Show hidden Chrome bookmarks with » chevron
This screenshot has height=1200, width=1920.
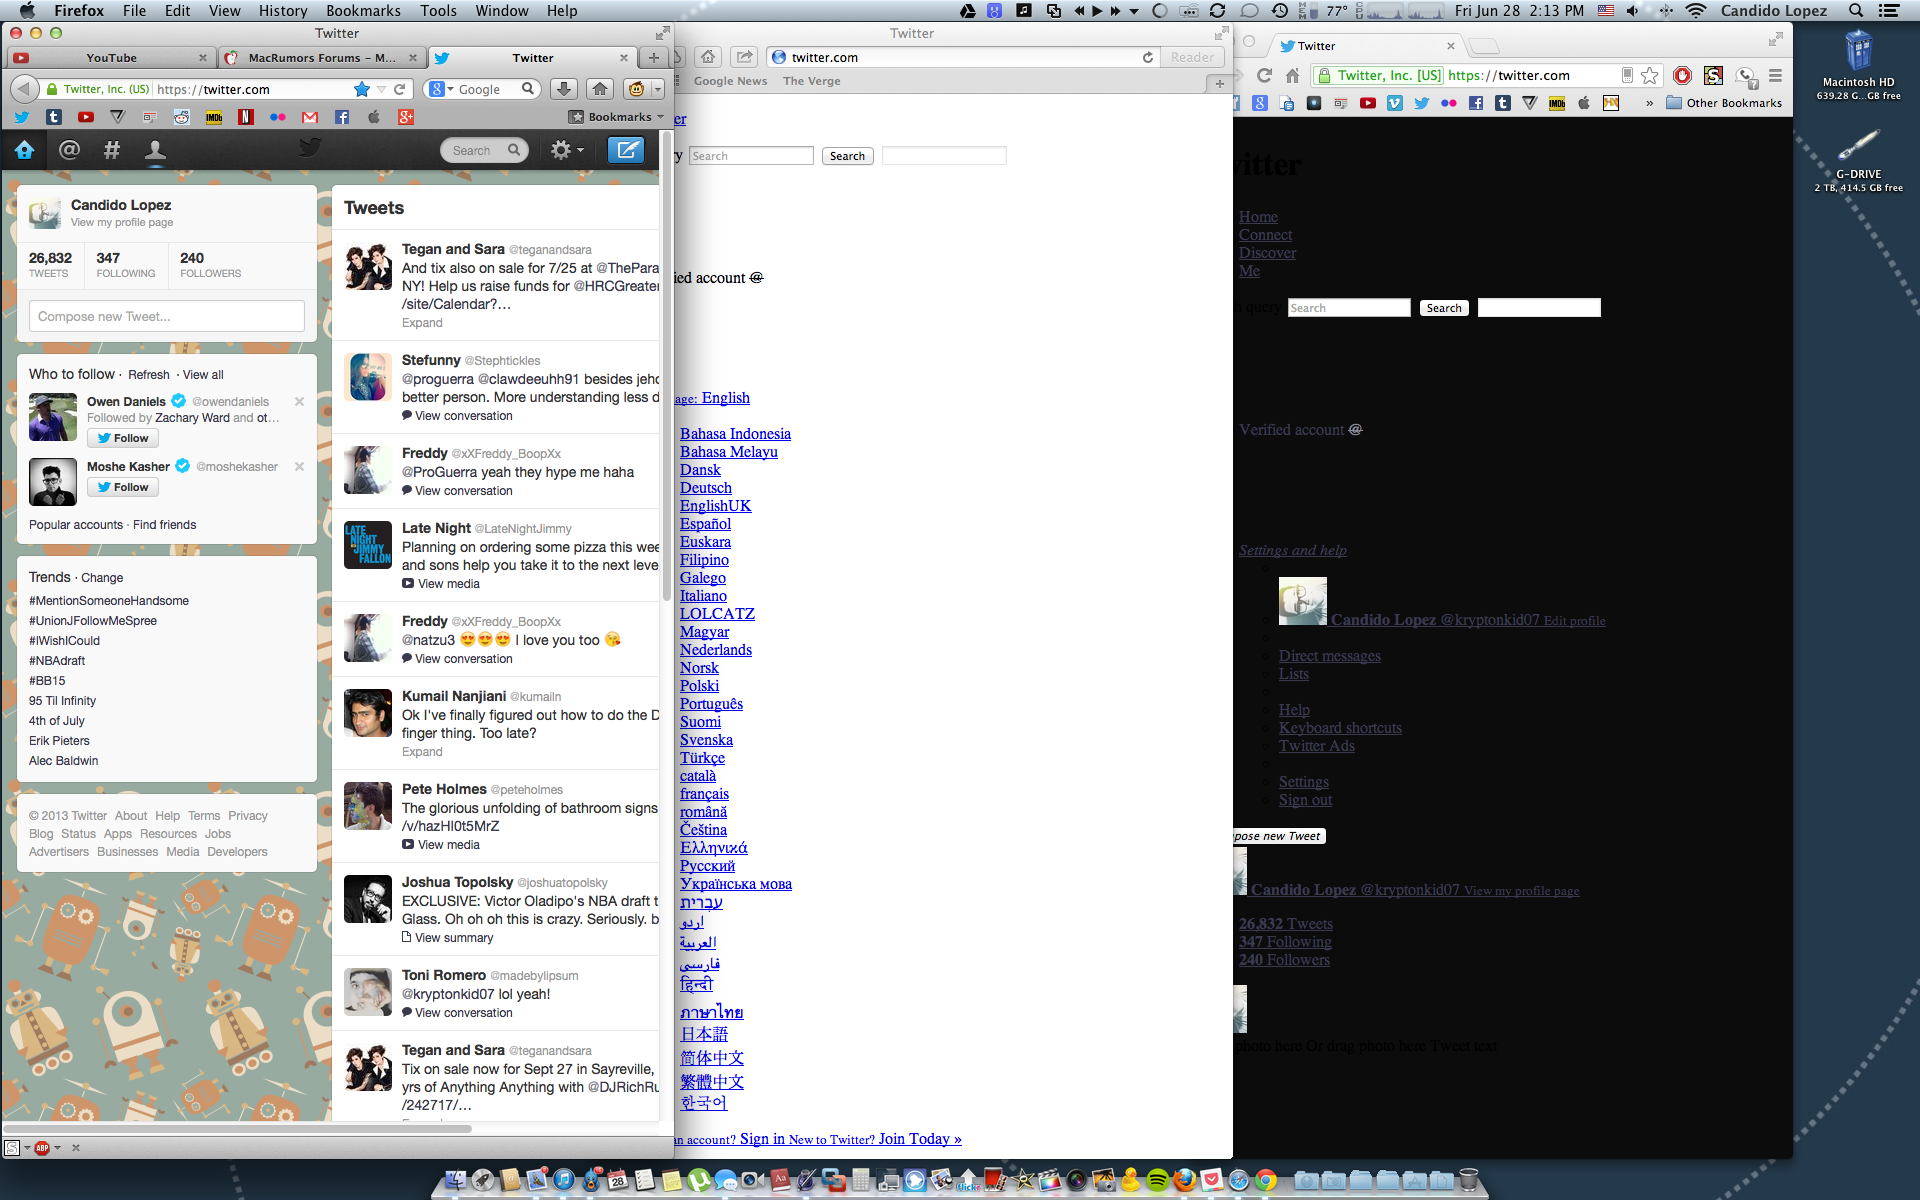click(1649, 103)
